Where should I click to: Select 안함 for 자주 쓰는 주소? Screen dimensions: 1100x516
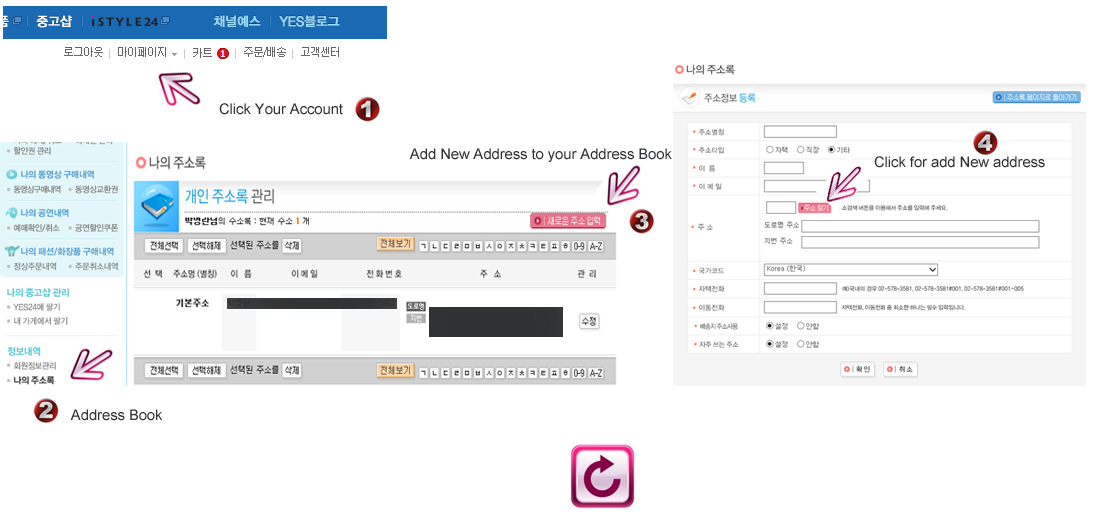[800, 344]
